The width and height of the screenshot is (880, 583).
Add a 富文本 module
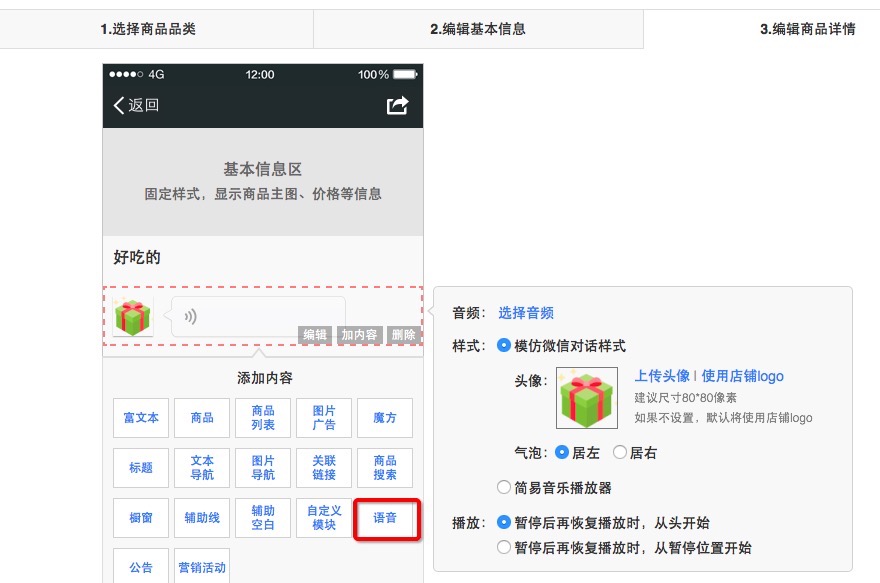click(141, 418)
